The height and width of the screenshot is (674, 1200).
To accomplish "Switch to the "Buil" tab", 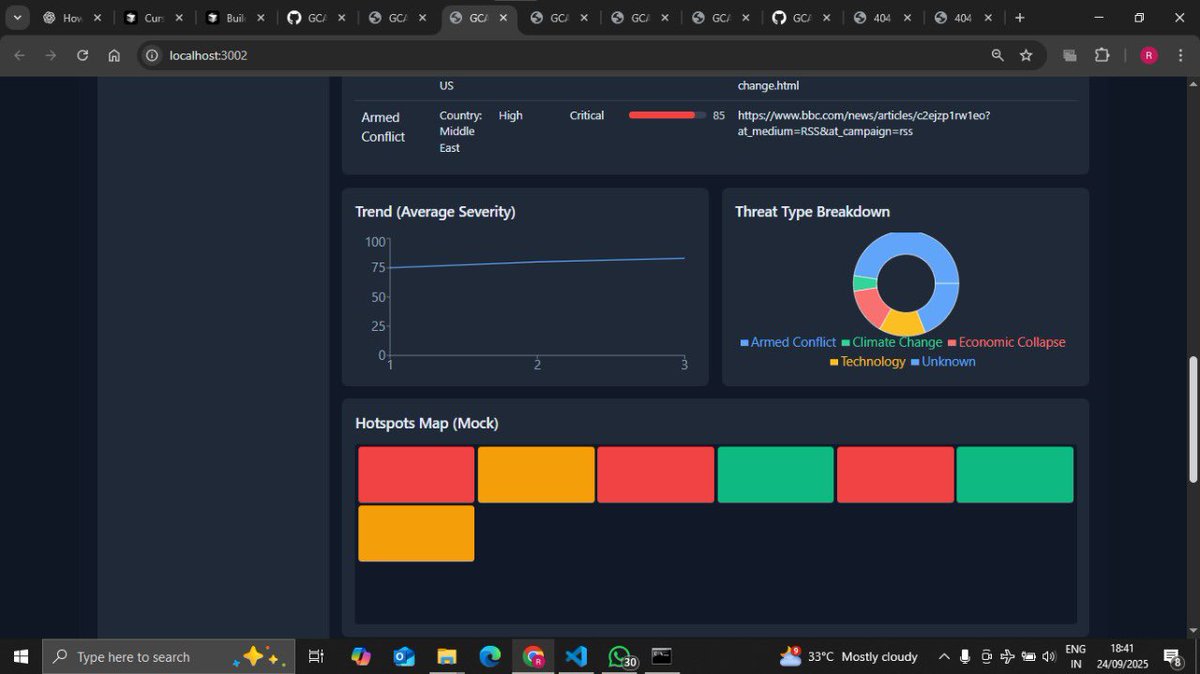I will tap(235, 18).
